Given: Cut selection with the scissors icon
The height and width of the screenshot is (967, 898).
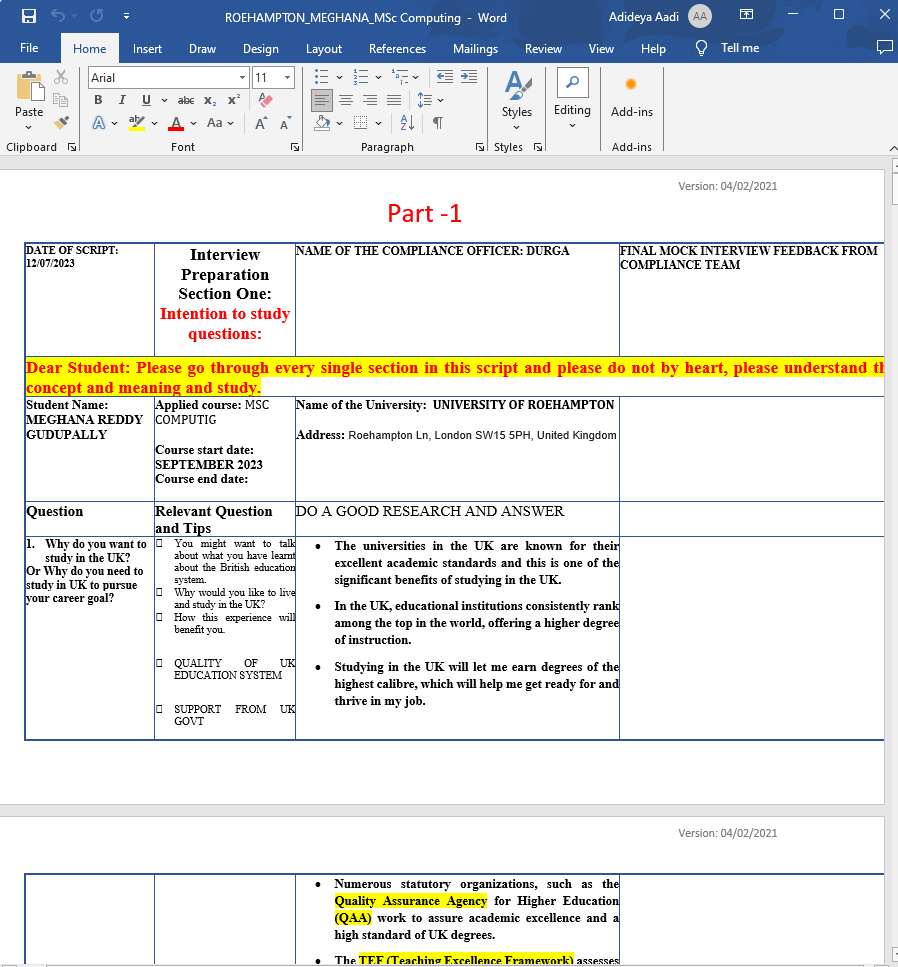Looking at the screenshot, I should pos(60,77).
